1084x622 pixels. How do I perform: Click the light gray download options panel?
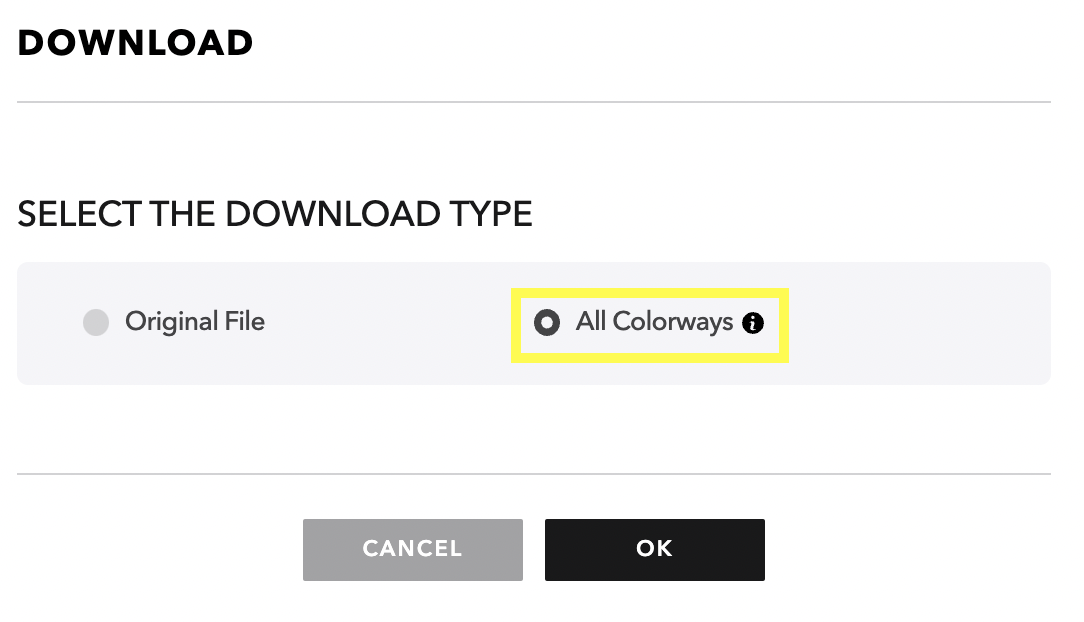pos(534,323)
